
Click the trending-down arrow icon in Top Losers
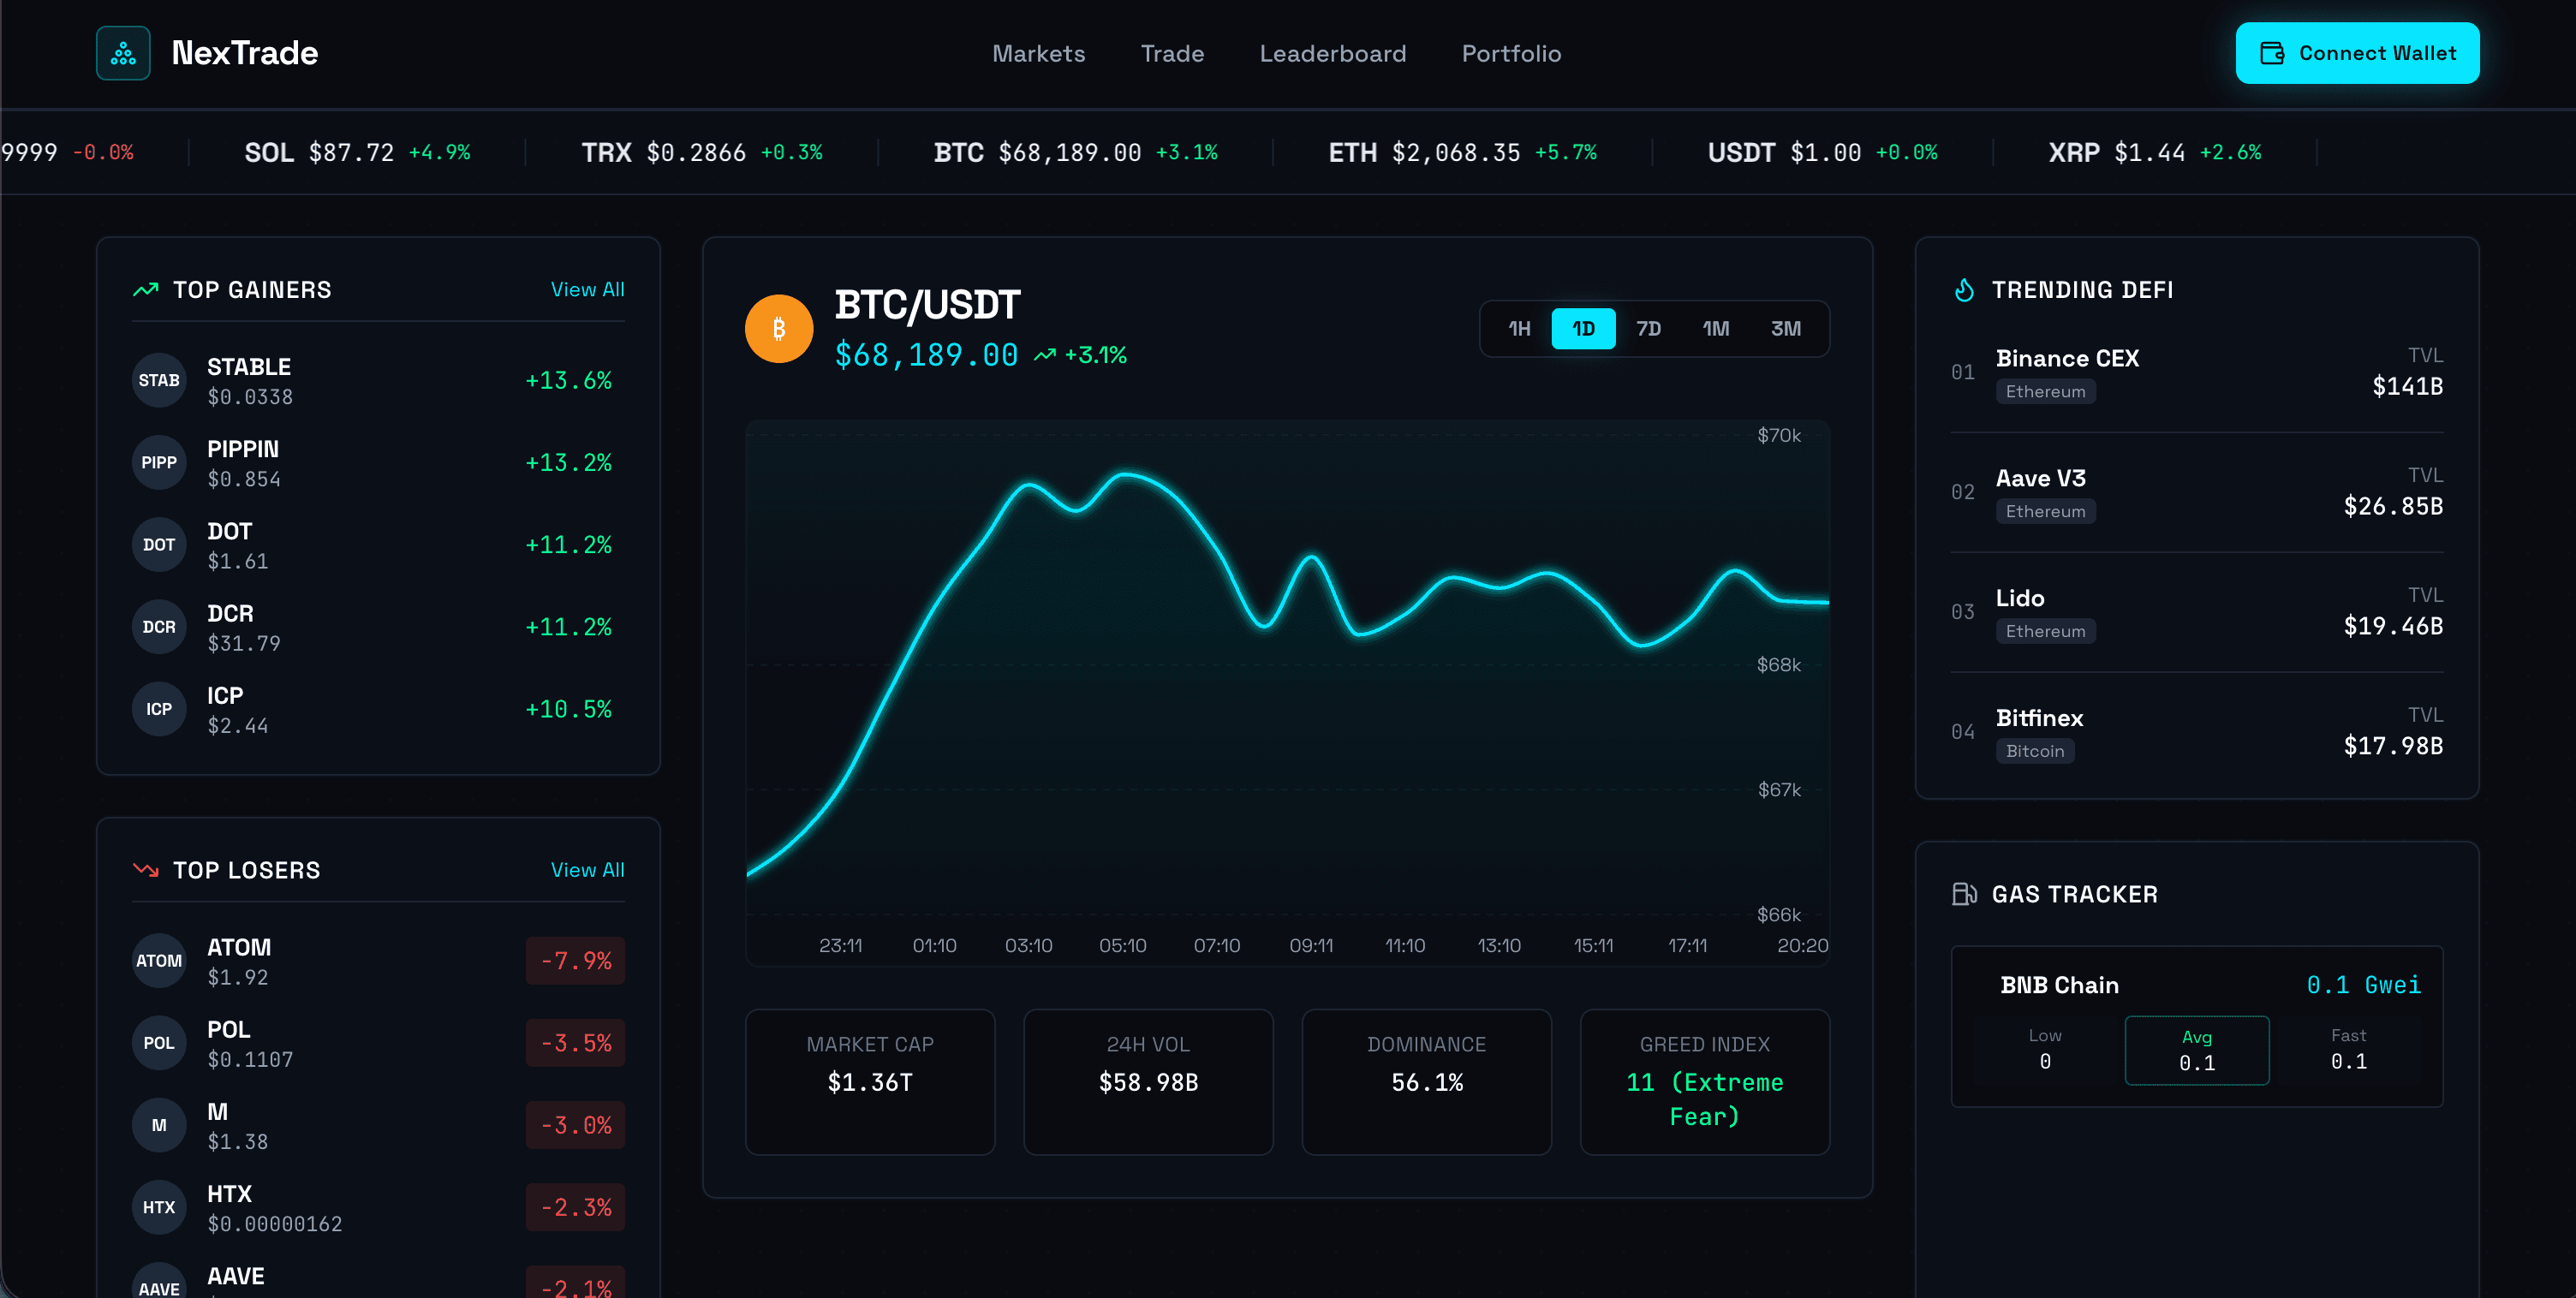(x=146, y=869)
